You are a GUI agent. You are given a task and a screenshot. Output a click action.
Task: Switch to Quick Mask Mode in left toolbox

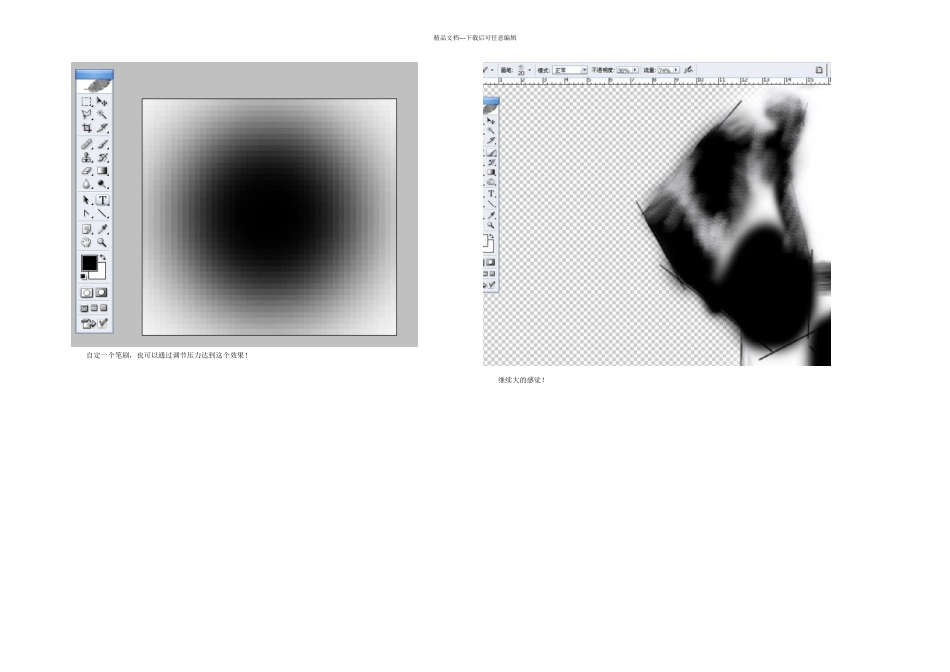click(x=102, y=293)
